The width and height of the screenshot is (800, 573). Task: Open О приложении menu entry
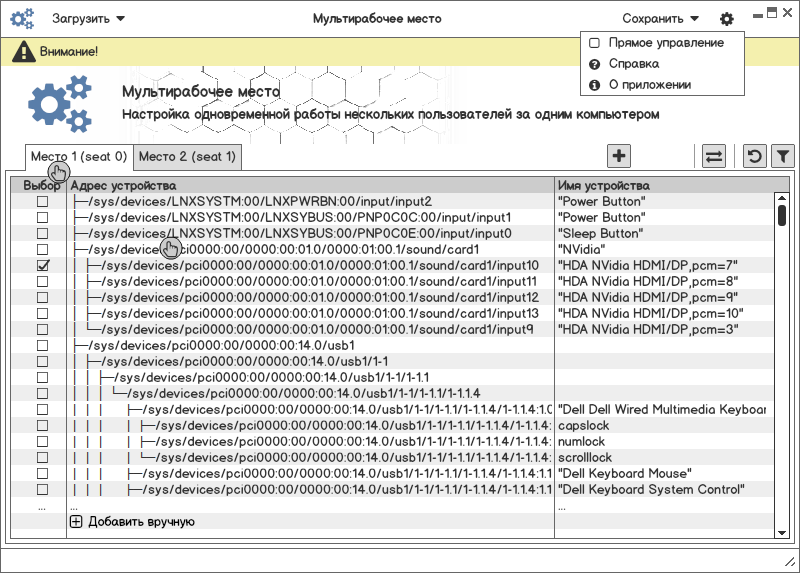click(650, 85)
